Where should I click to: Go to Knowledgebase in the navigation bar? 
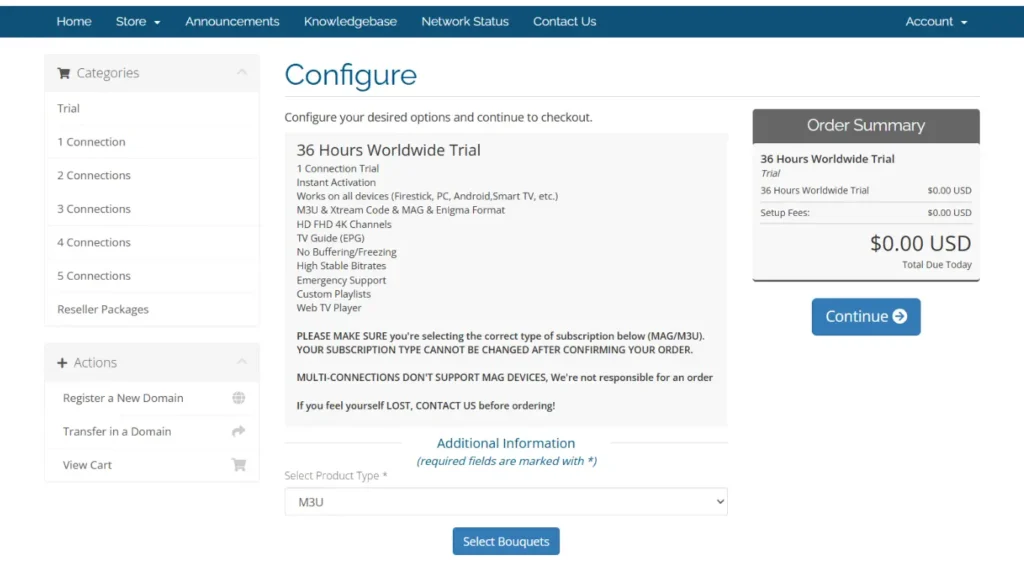[x=350, y=22]
